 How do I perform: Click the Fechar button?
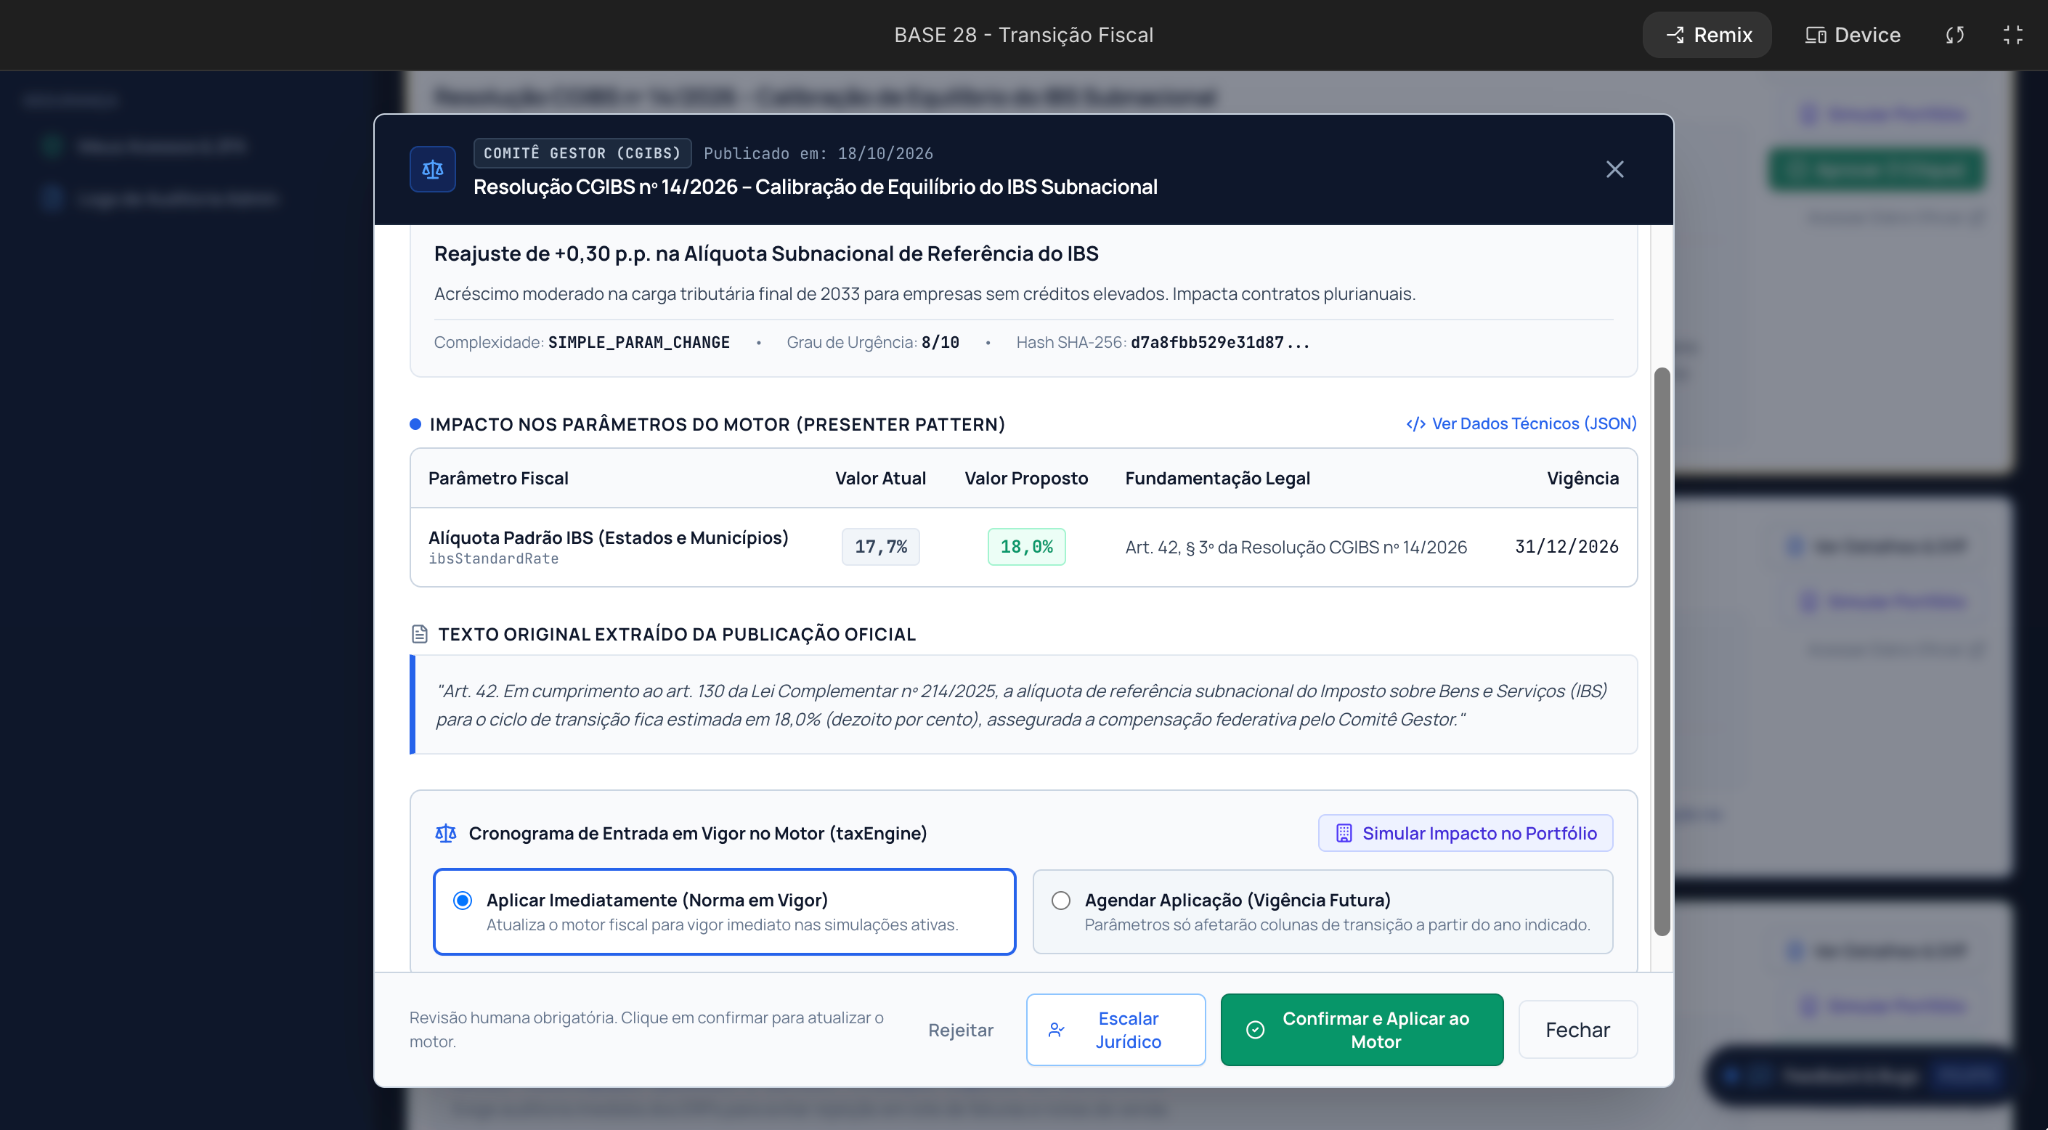[x=1578, y=1030]
